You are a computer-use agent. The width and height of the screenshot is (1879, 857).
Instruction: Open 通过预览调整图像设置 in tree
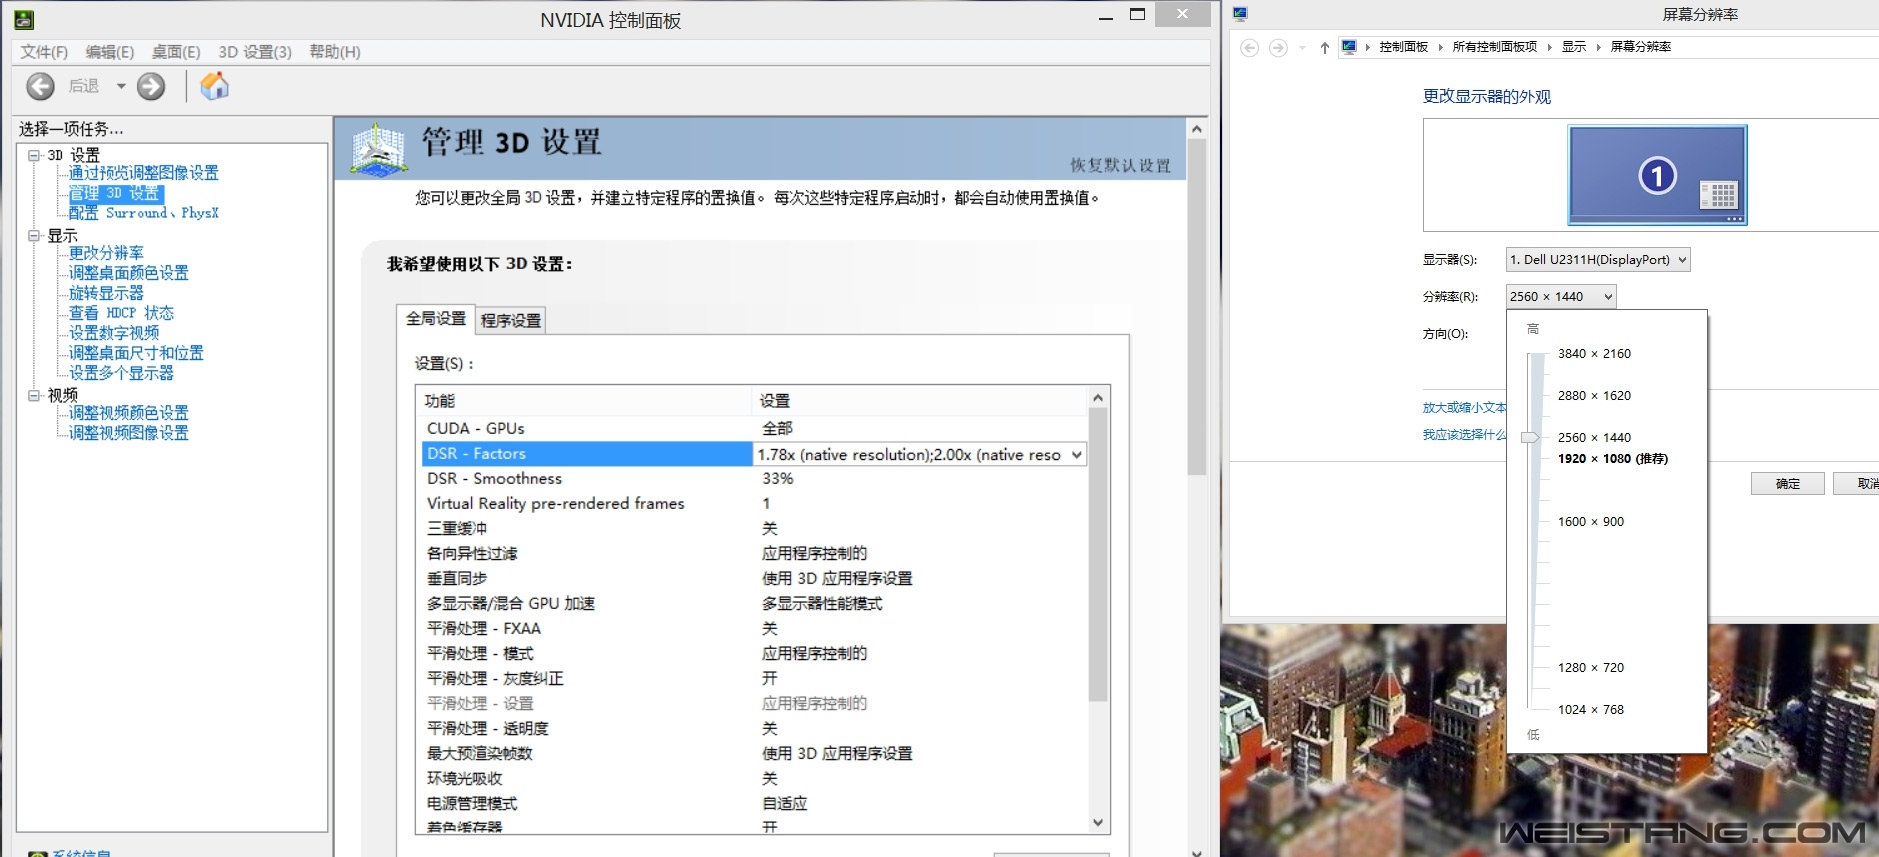[143, 173]
